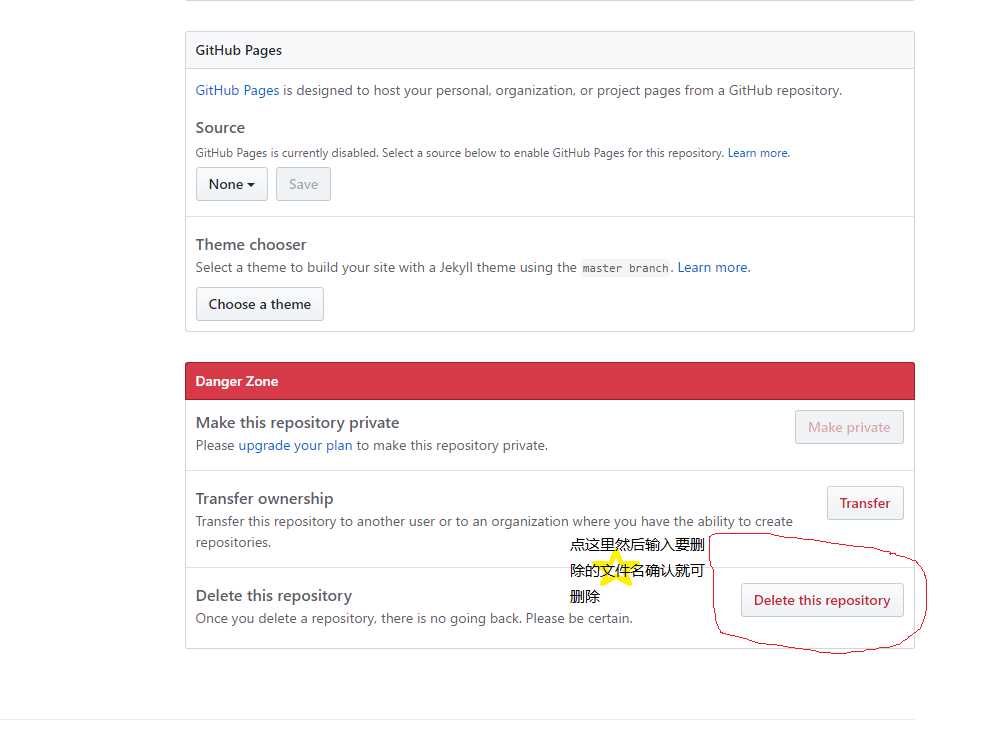
Task: Select the Make this repository private heading
Action: pyautogui.click(x=297, y=423)
